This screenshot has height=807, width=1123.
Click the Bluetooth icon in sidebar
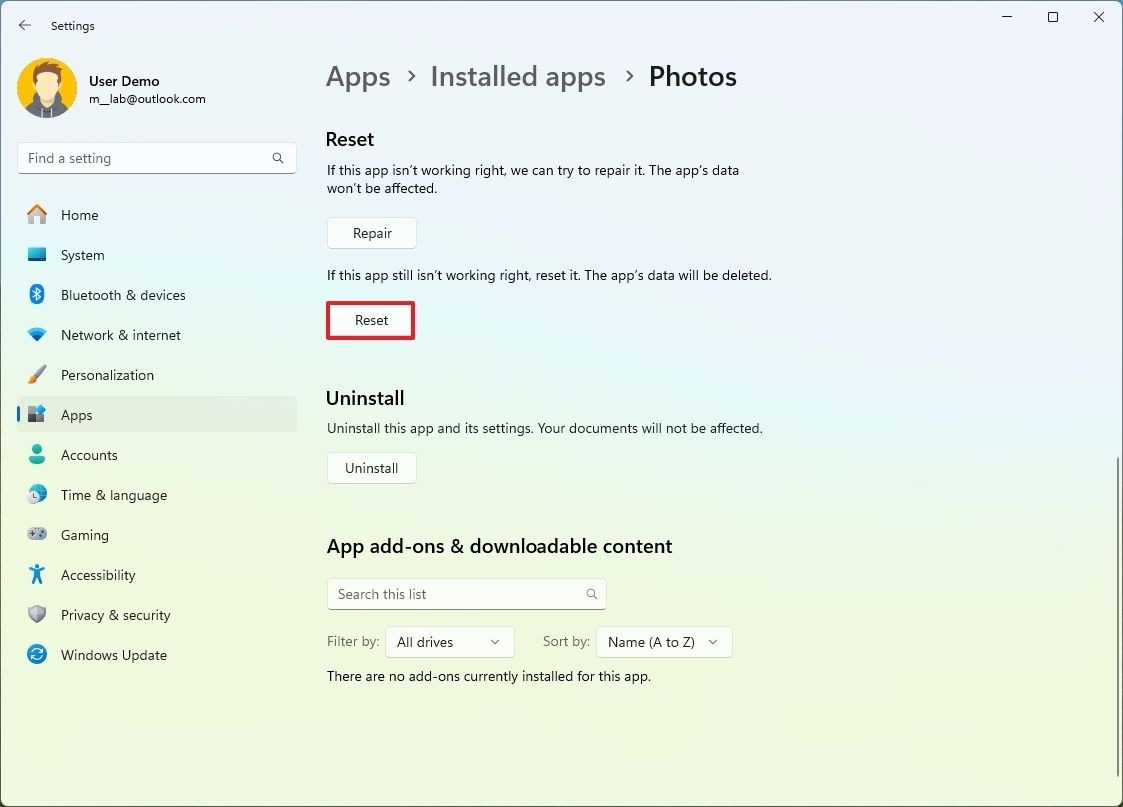37,294
